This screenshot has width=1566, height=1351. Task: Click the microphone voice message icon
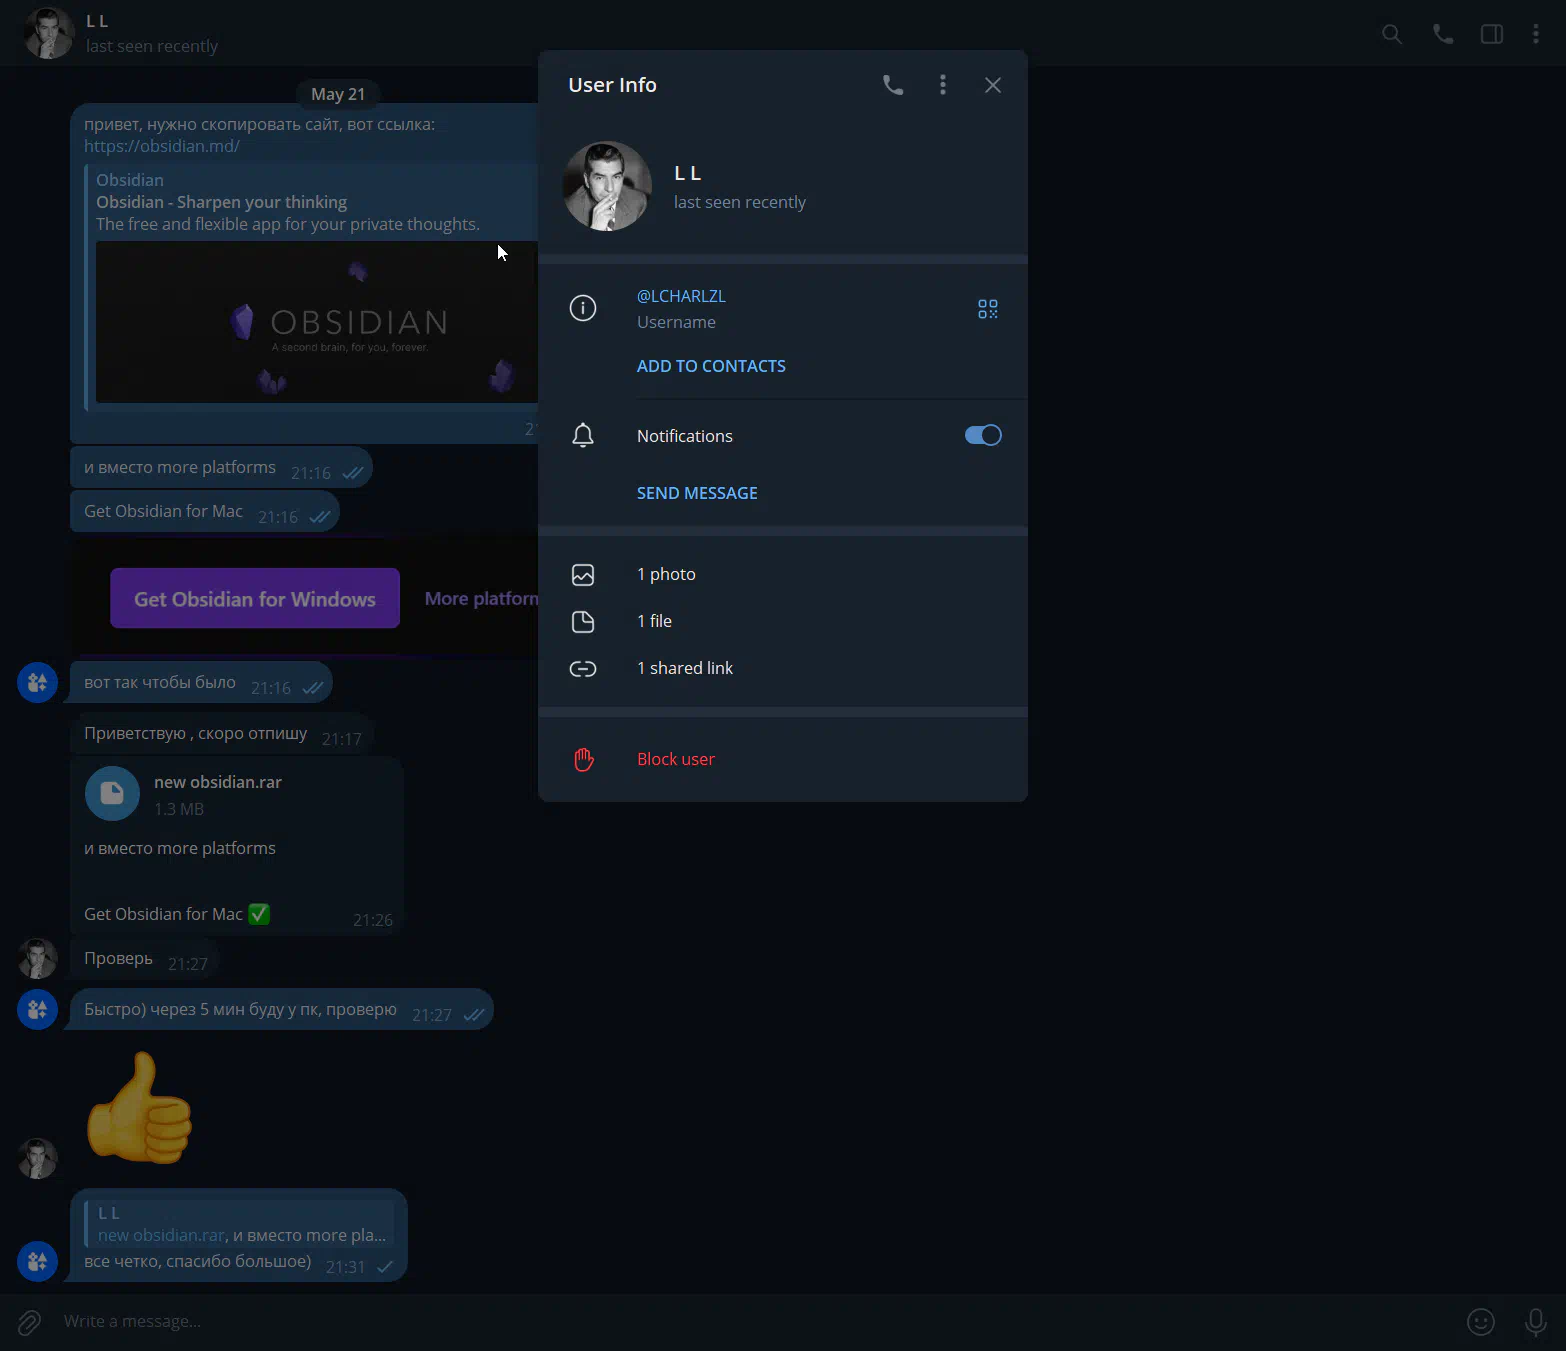pos(1535,1322)
